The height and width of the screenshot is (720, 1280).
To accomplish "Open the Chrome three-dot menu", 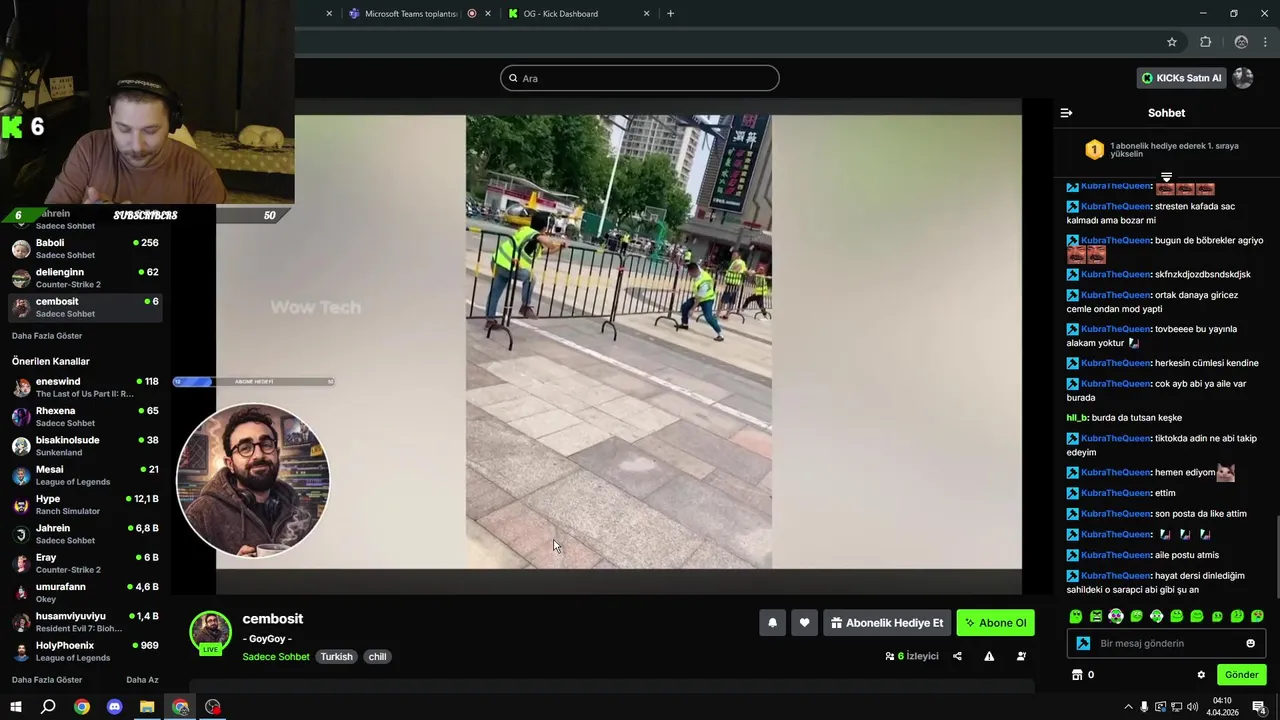I will pyautogui.click(x=1267, y=42).
